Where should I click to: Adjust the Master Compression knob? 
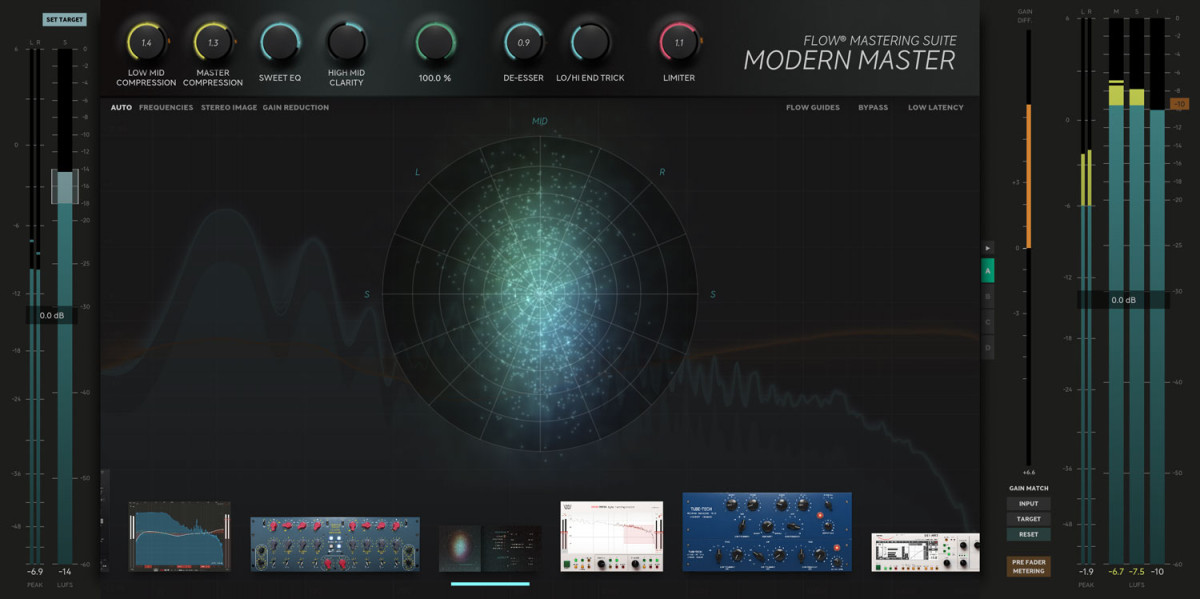pyautogui.click(x=212, y=42)
